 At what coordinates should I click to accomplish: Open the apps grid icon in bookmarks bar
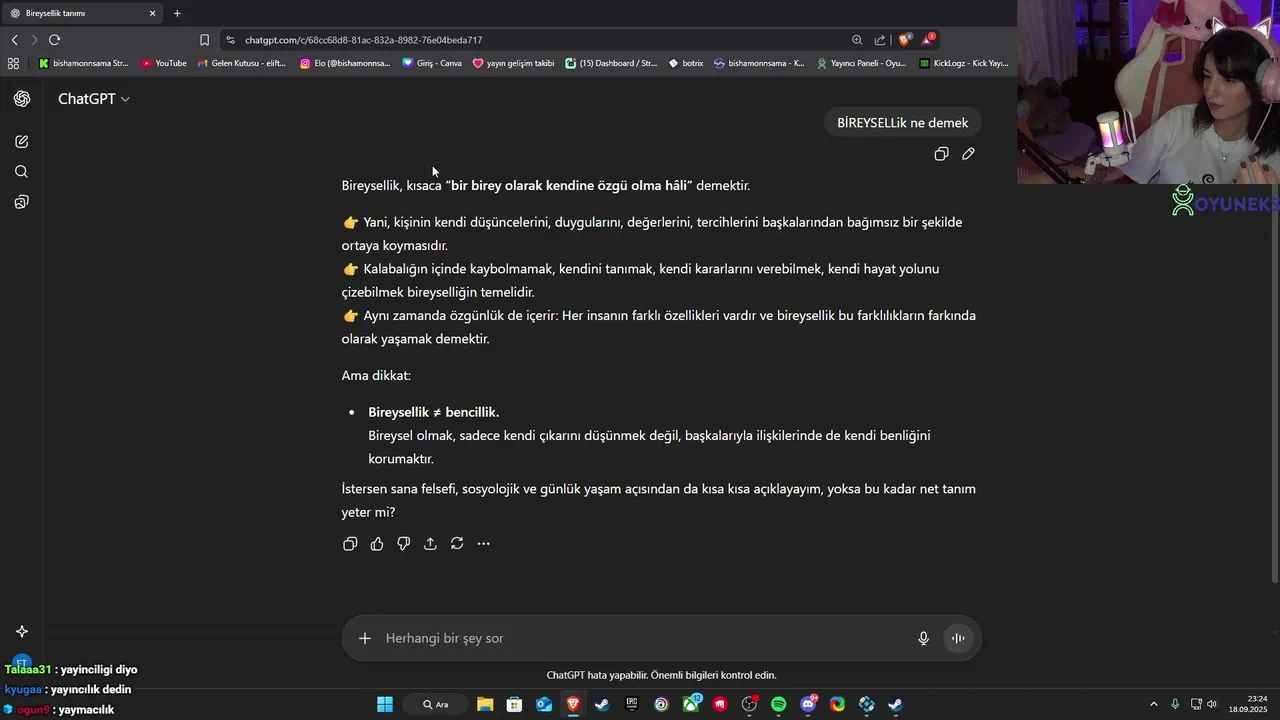(x=13, y=63)
